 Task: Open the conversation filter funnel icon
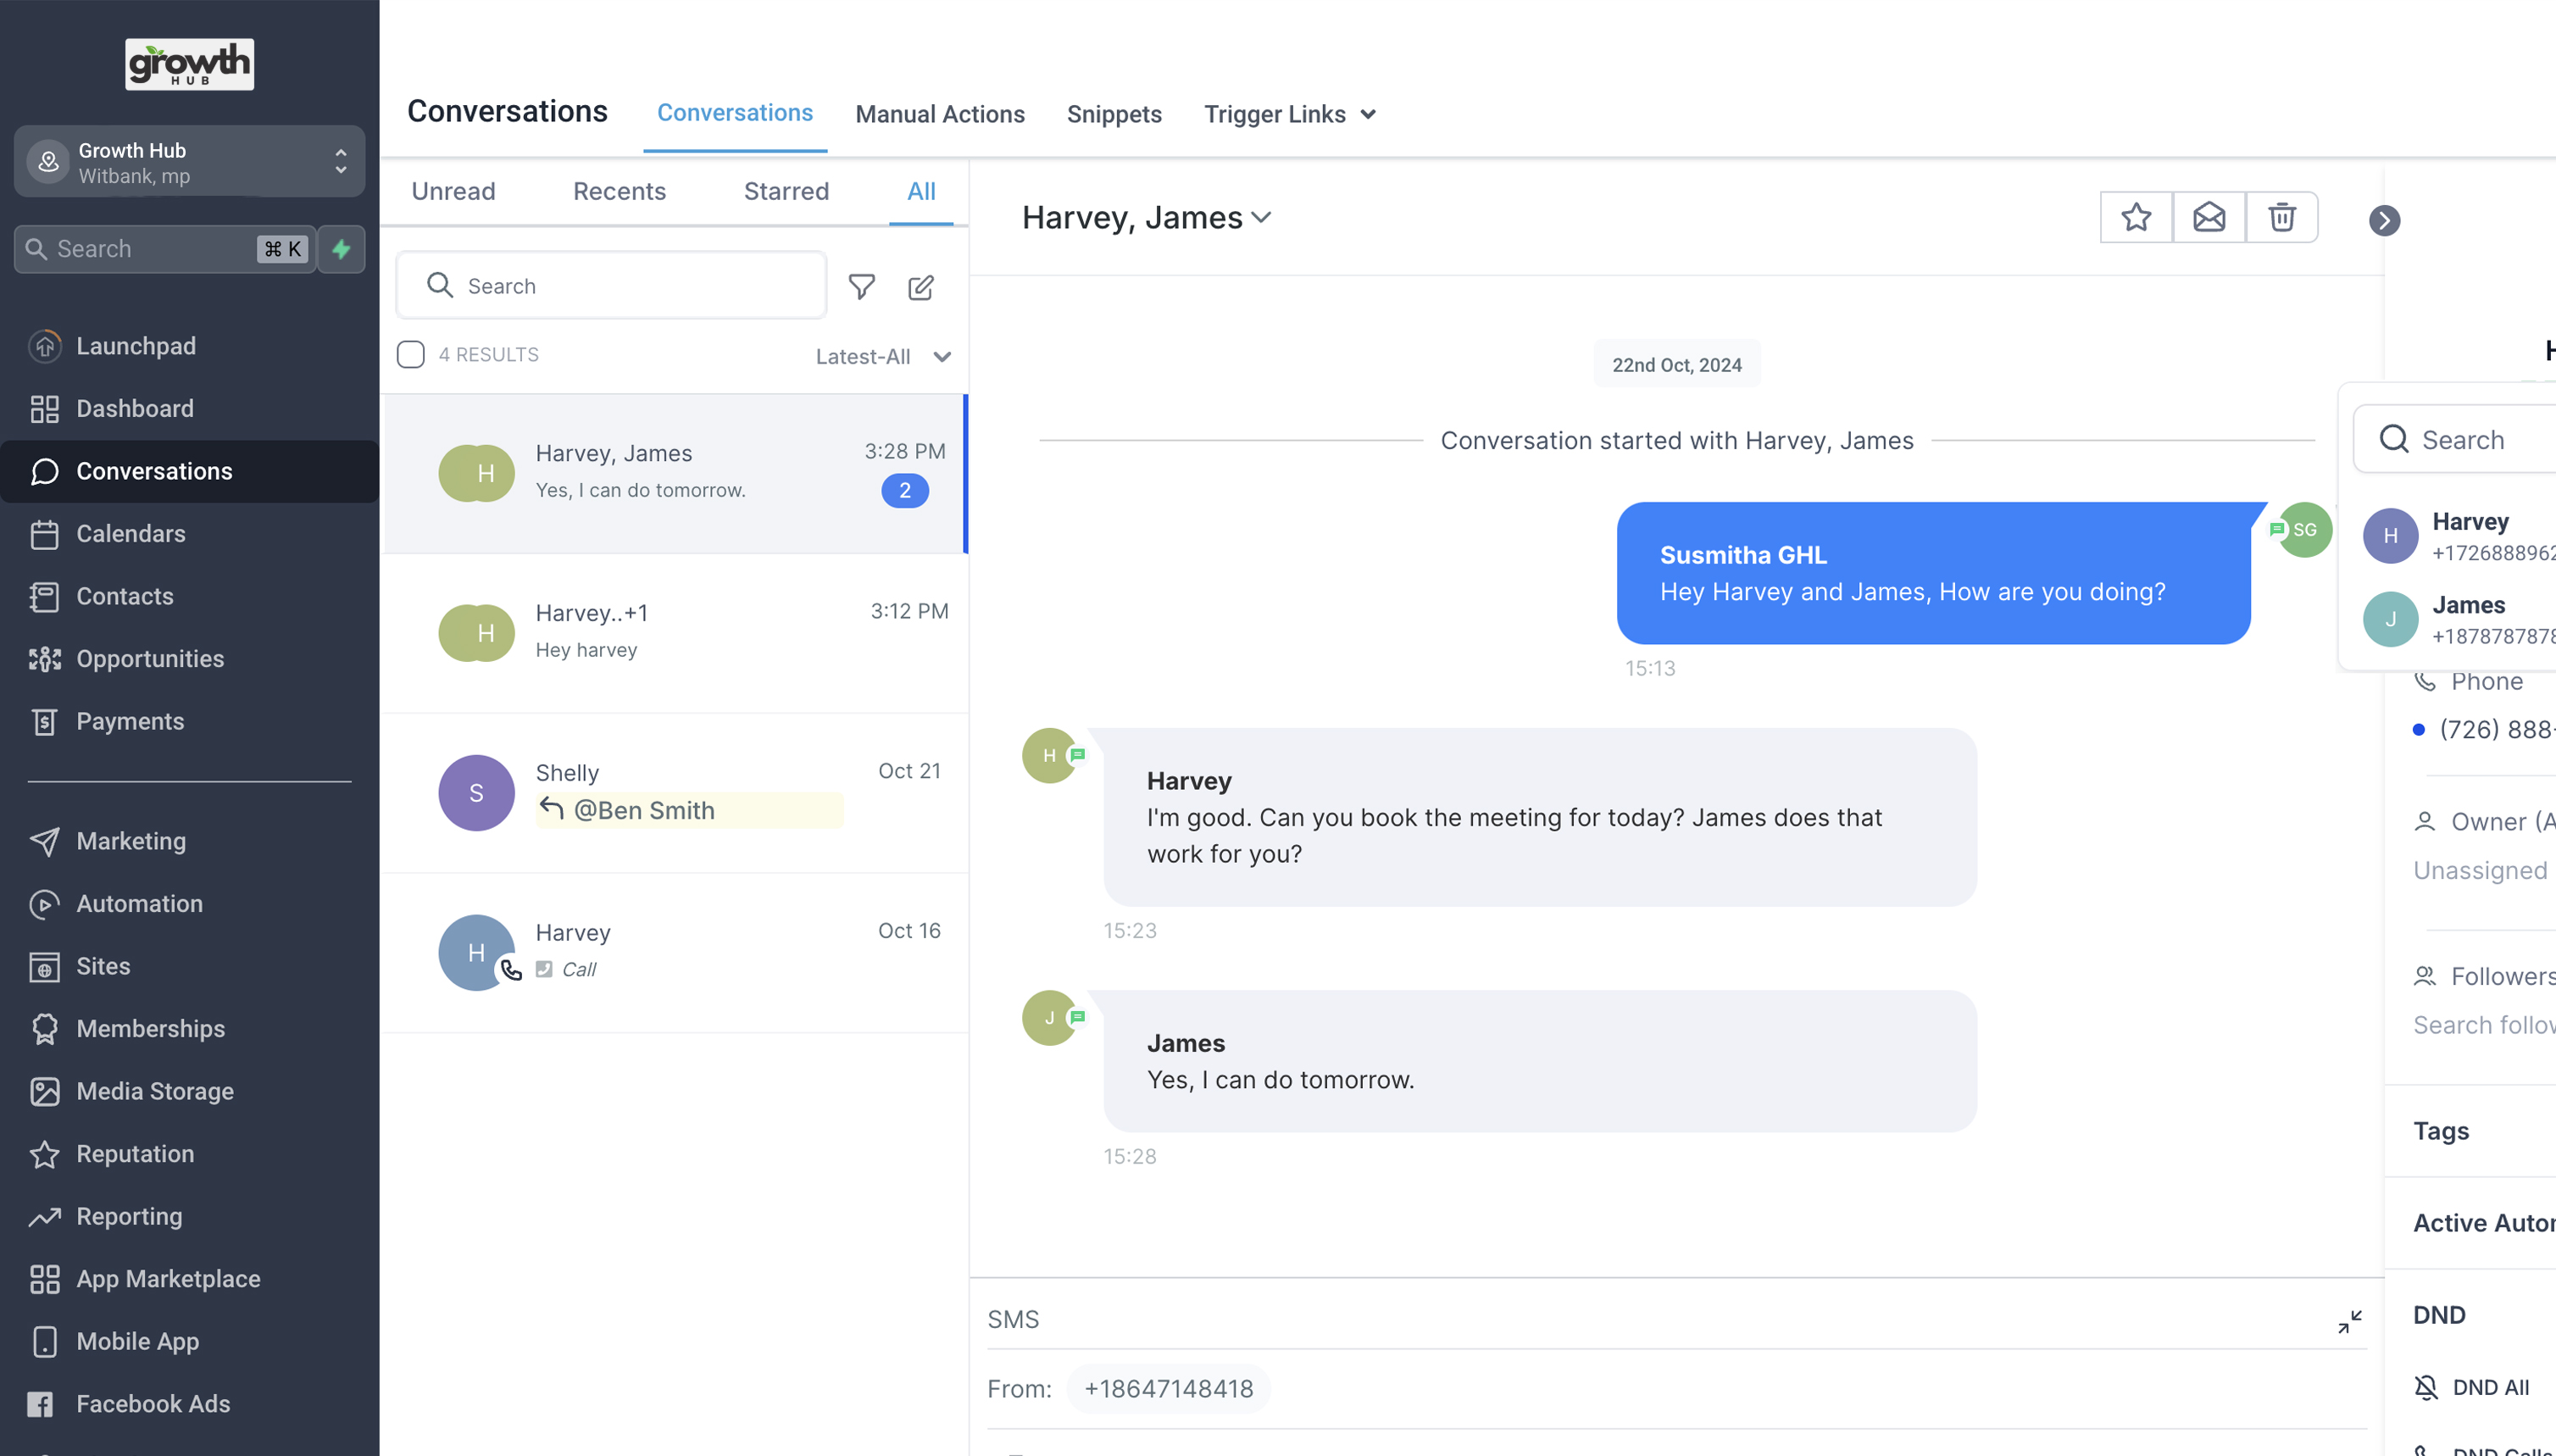coord(861,287)
